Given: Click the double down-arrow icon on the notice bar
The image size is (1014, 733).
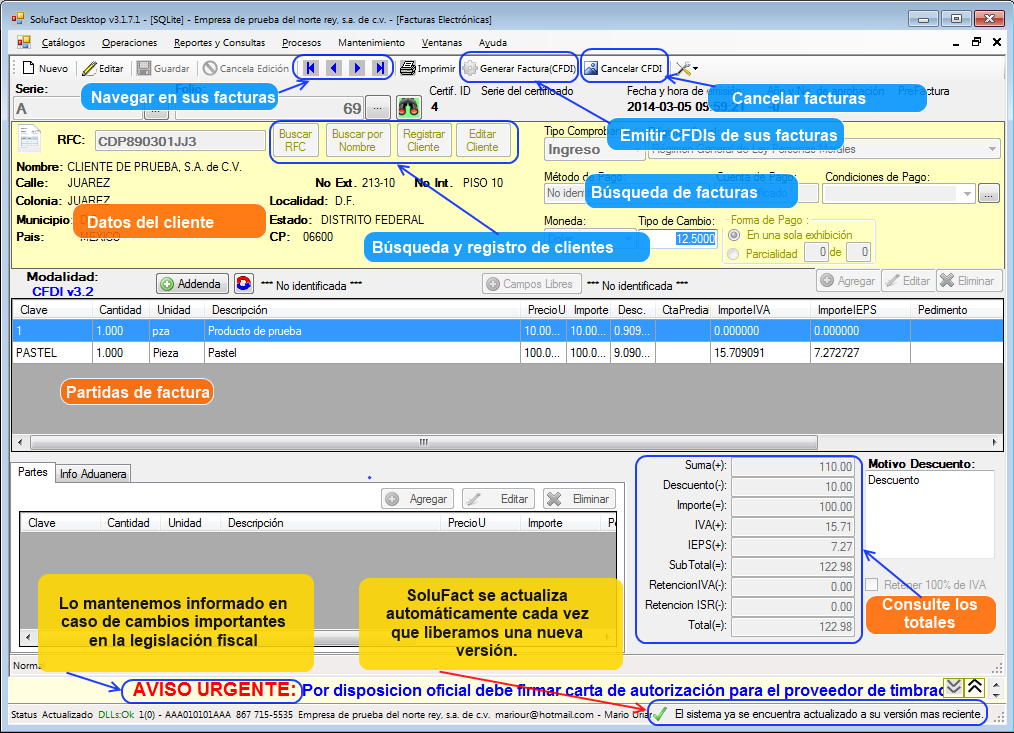Looking at the screenshot, I should (x=954, y=687).
